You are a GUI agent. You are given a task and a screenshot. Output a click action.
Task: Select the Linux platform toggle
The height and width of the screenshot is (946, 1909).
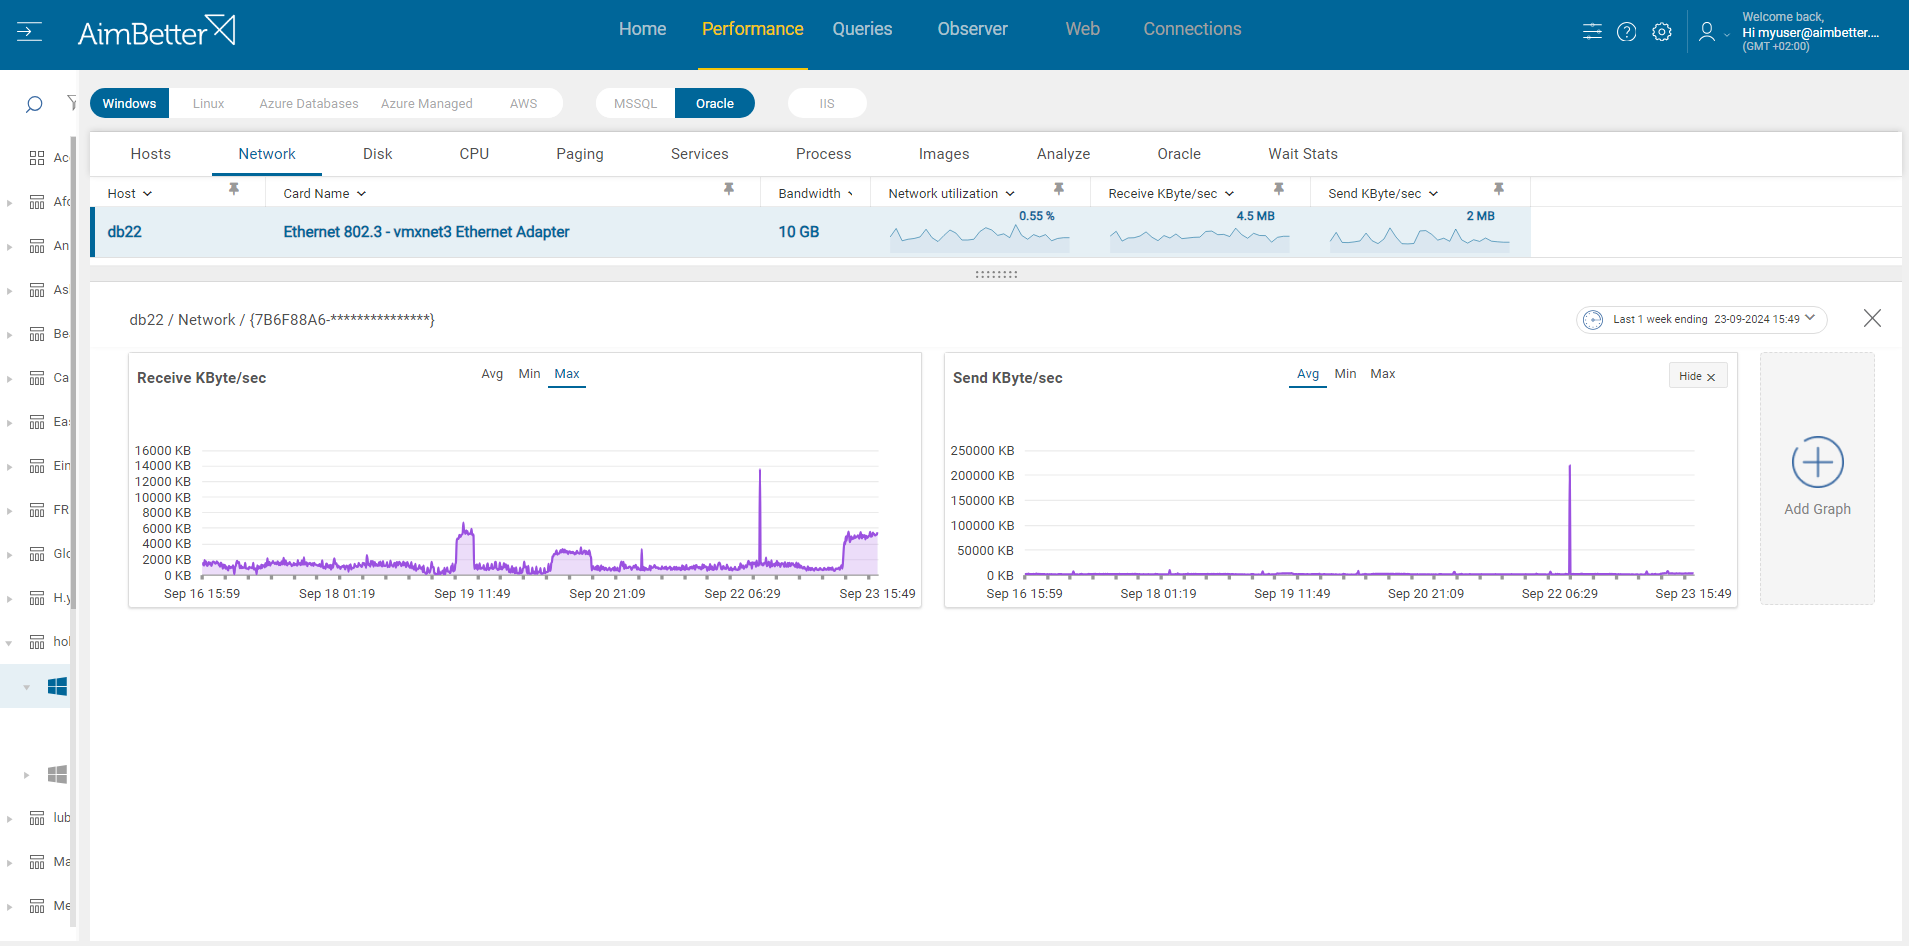[209, 103]
